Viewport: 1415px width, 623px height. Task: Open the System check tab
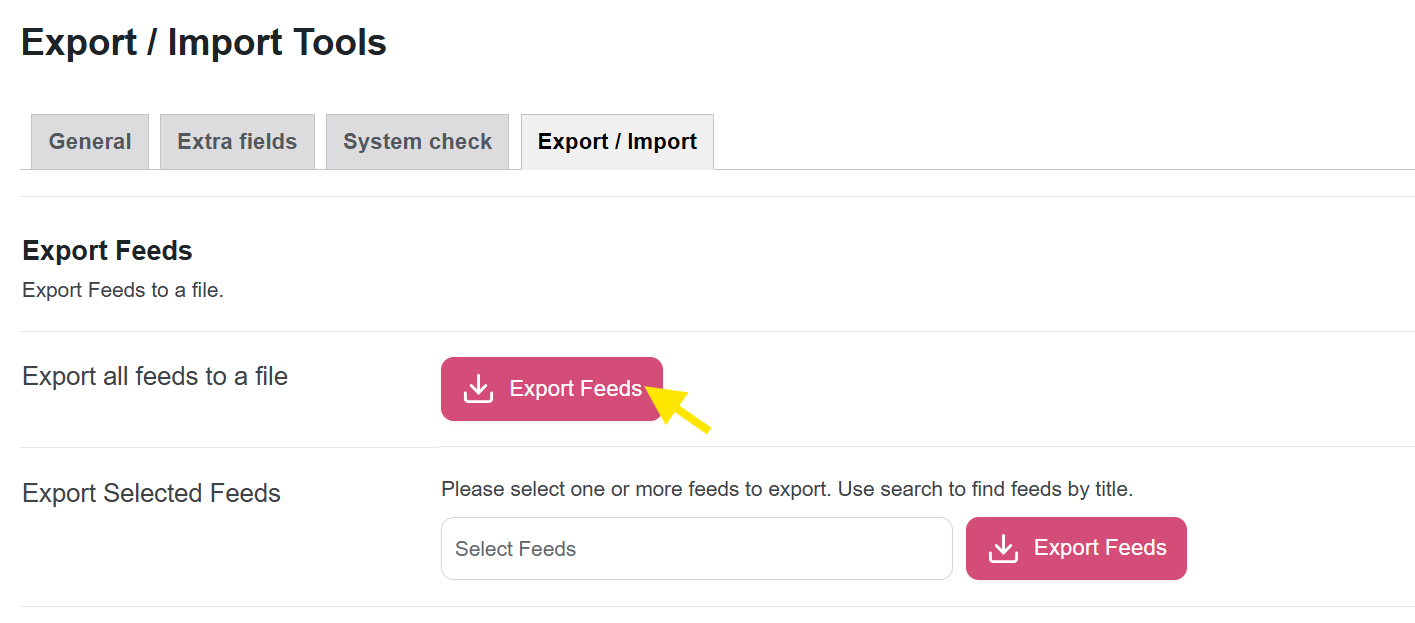[417, 142]
